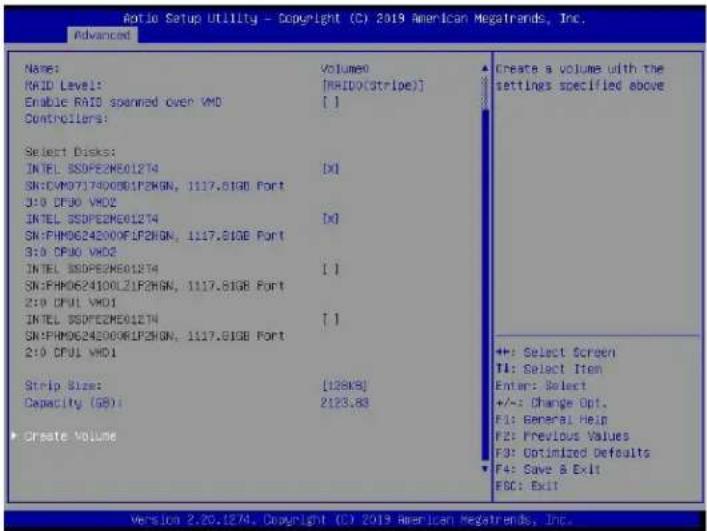
Task: Select the Strip Size label
Action: tap(63, 386)
